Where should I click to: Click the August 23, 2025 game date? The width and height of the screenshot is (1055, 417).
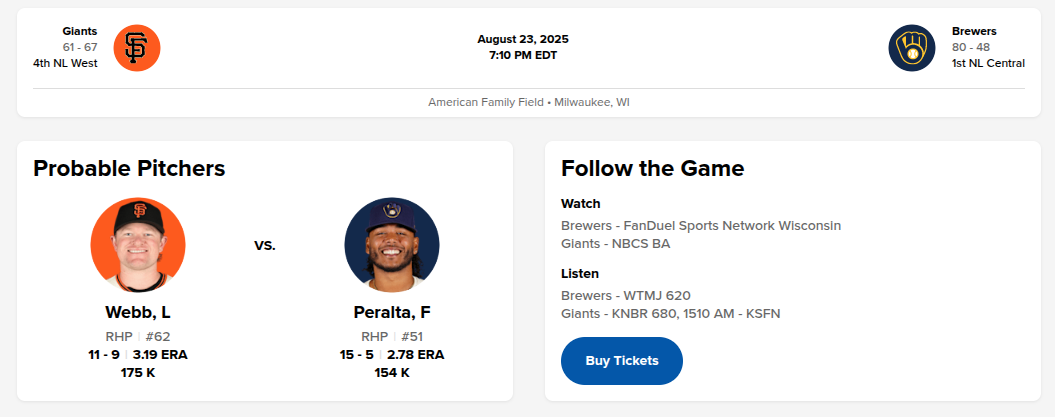point(523,39)
